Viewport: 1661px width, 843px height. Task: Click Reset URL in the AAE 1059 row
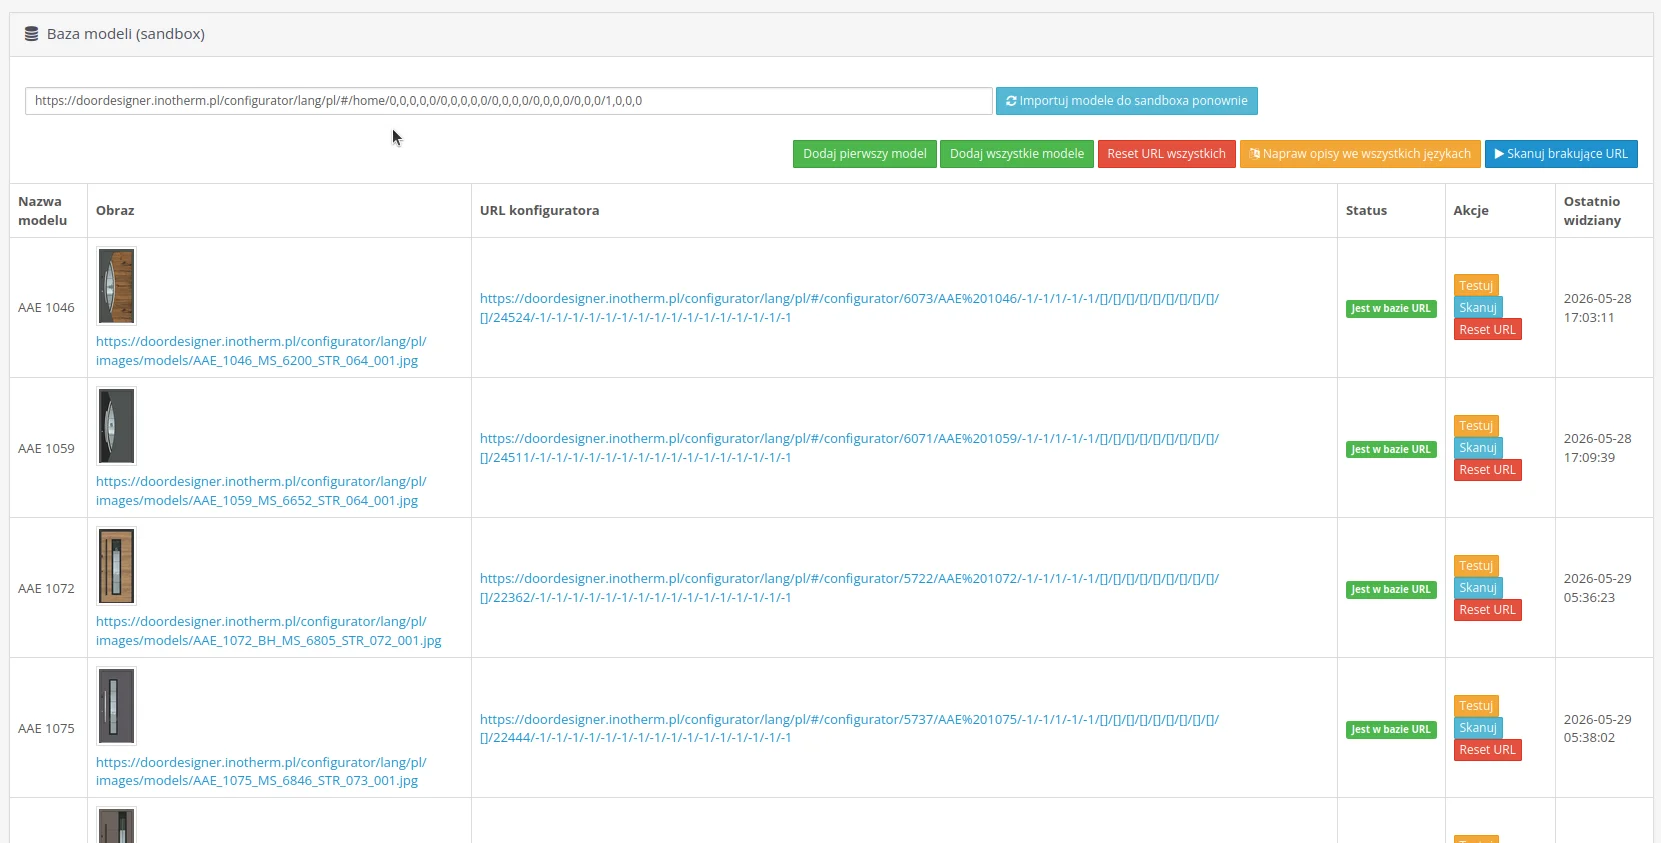tap(1488, 470)
